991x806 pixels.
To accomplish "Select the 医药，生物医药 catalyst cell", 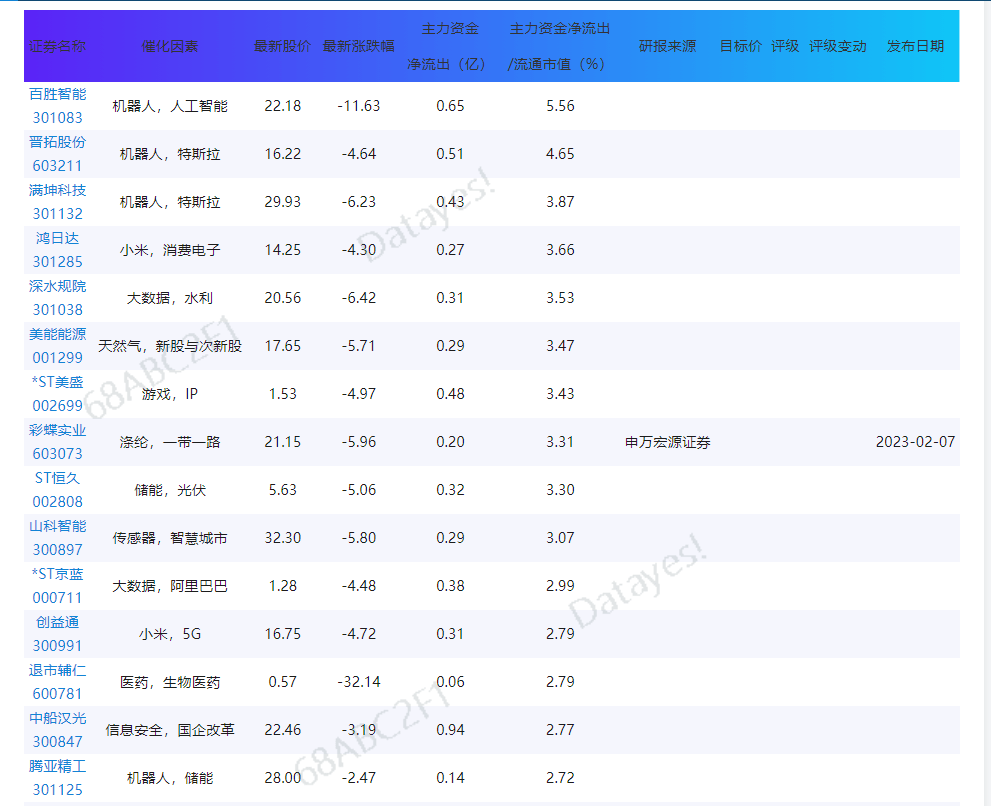I will click(170, 683).
